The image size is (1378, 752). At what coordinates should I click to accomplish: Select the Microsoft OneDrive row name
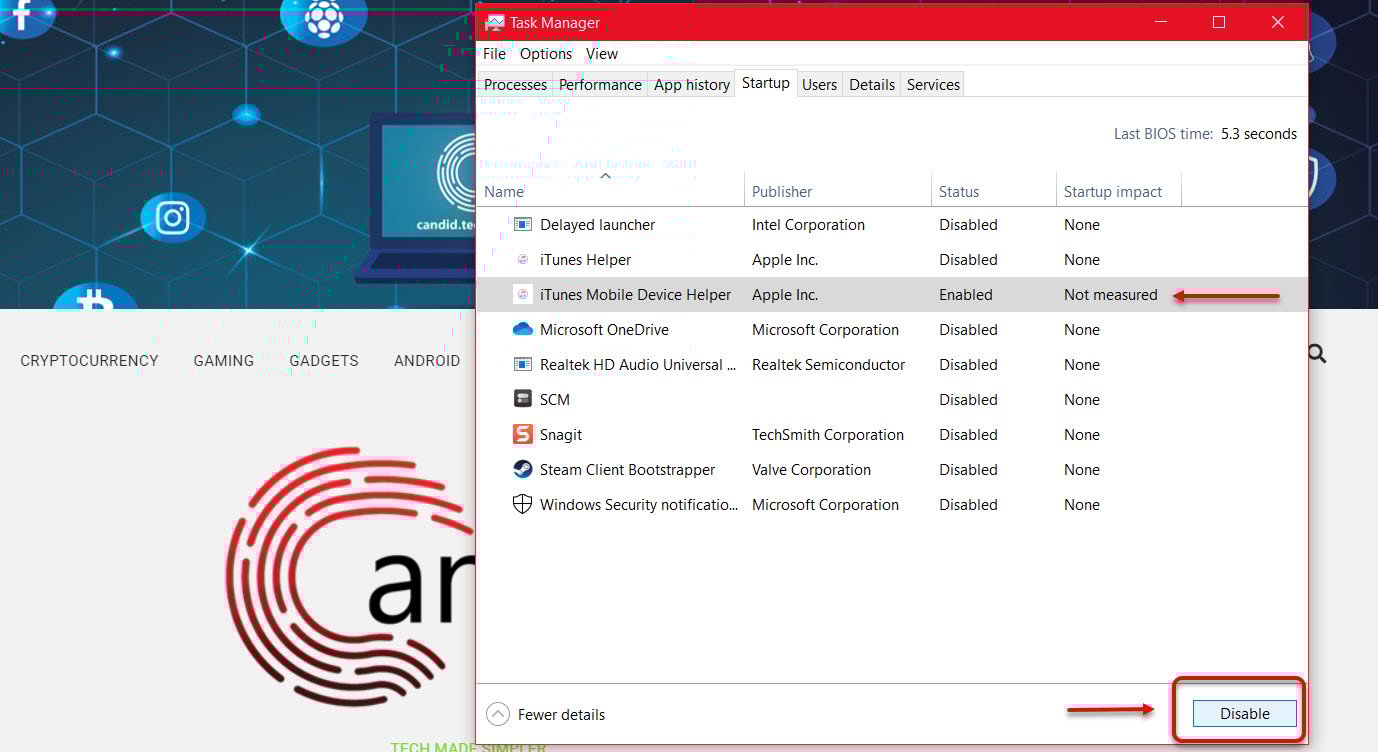click(605, 330)
